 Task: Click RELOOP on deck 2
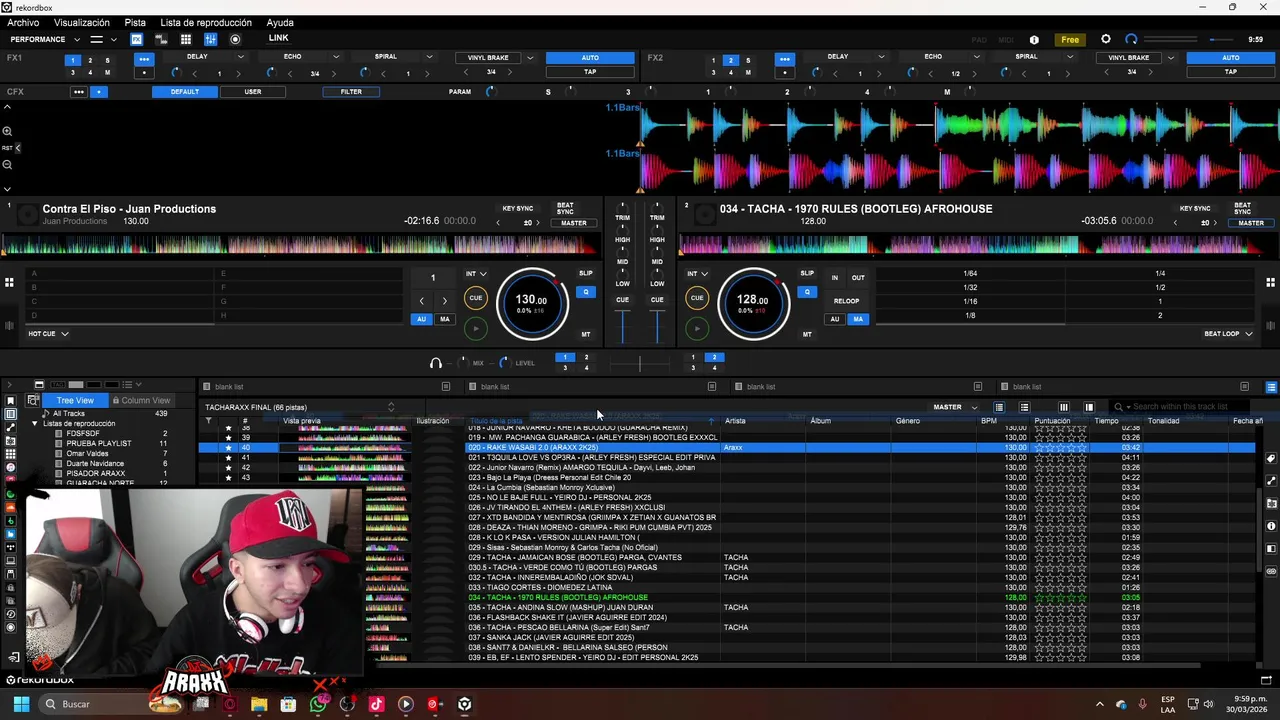coord(846,301)
